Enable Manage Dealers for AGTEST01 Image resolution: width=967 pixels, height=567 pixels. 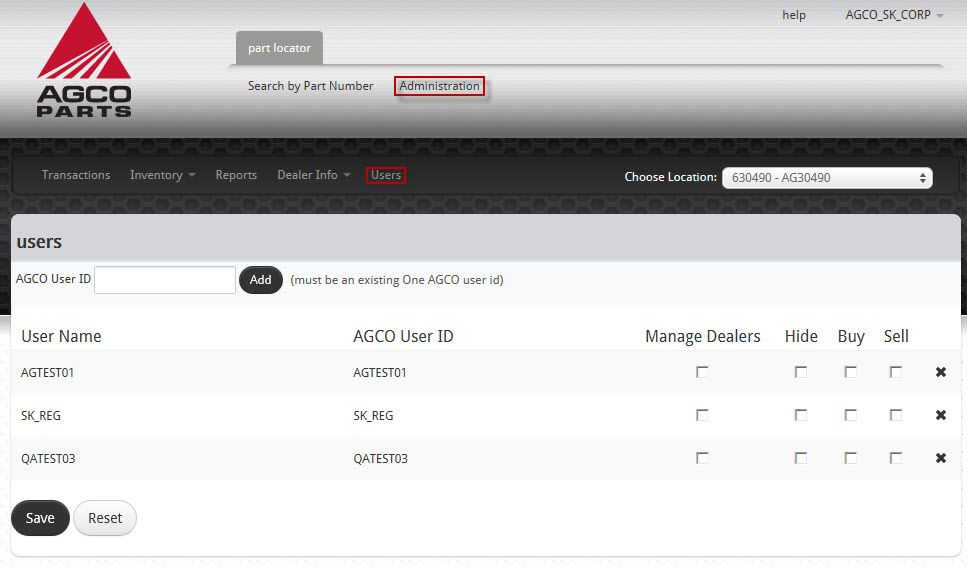702,372
